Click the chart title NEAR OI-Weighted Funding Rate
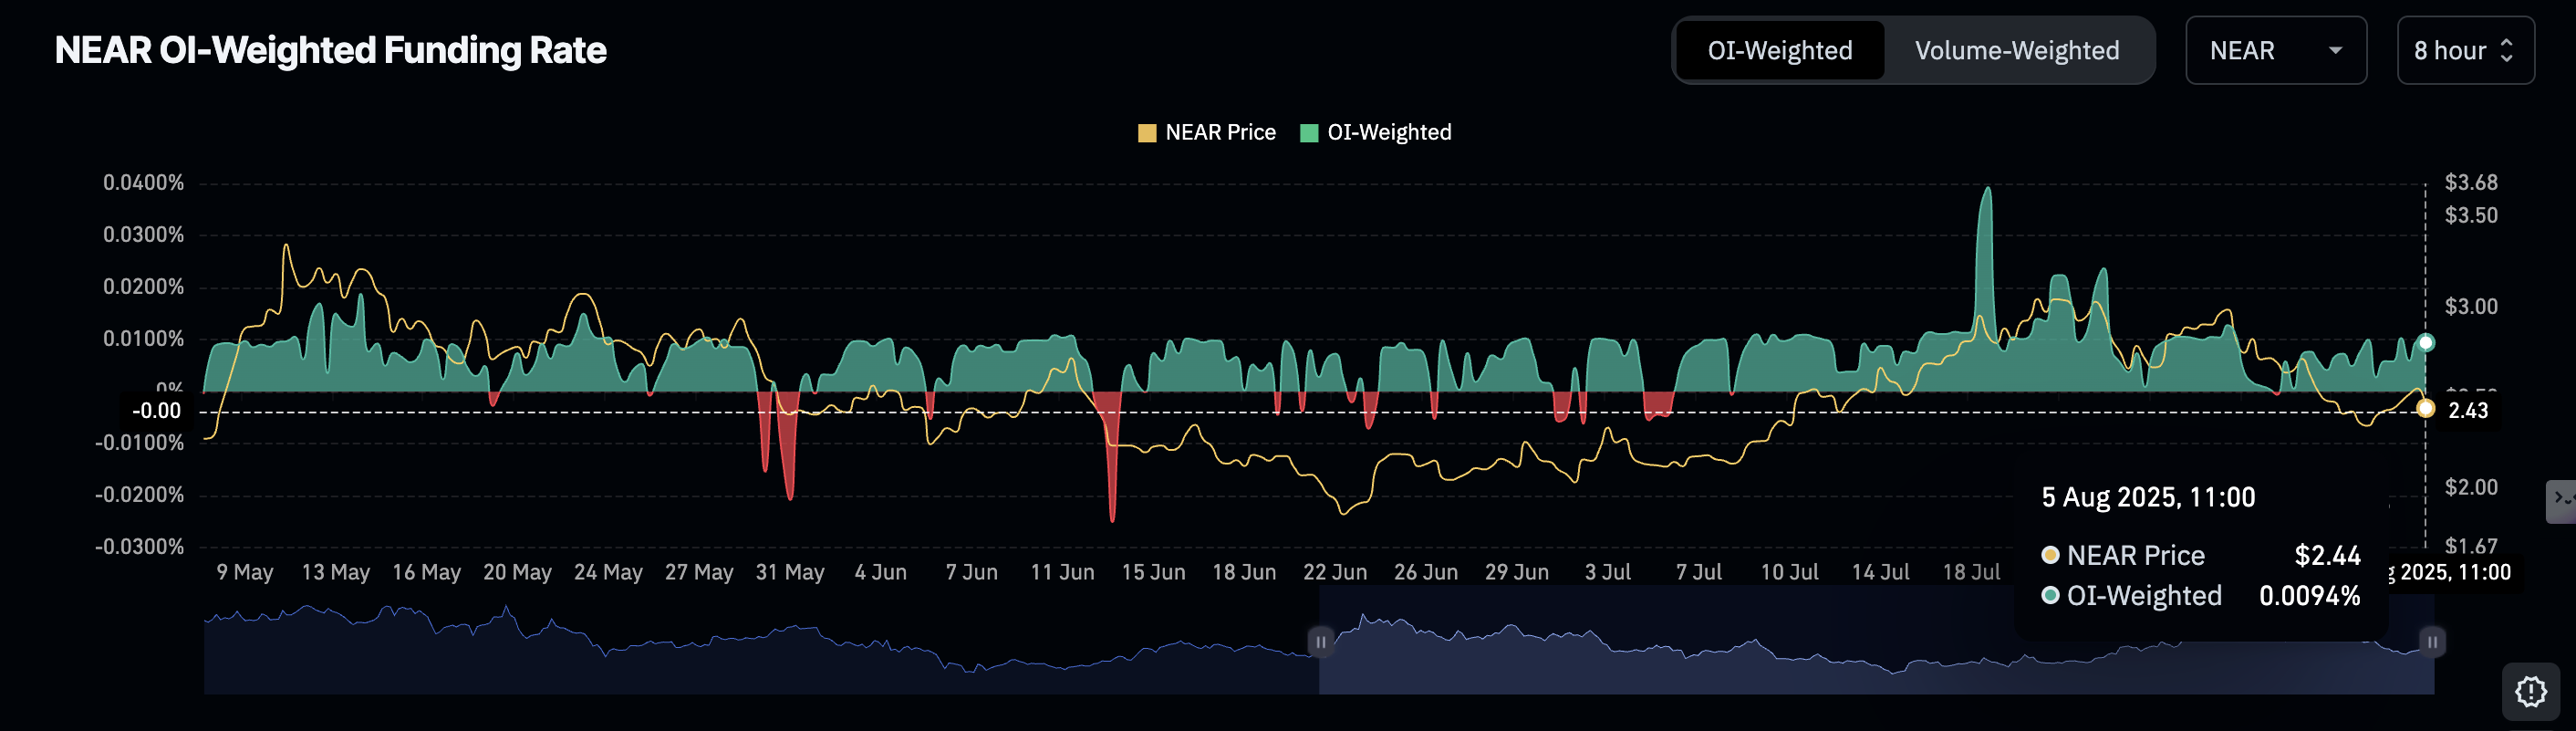This screenshot has width=2576, height=731. tap(330, 50)
